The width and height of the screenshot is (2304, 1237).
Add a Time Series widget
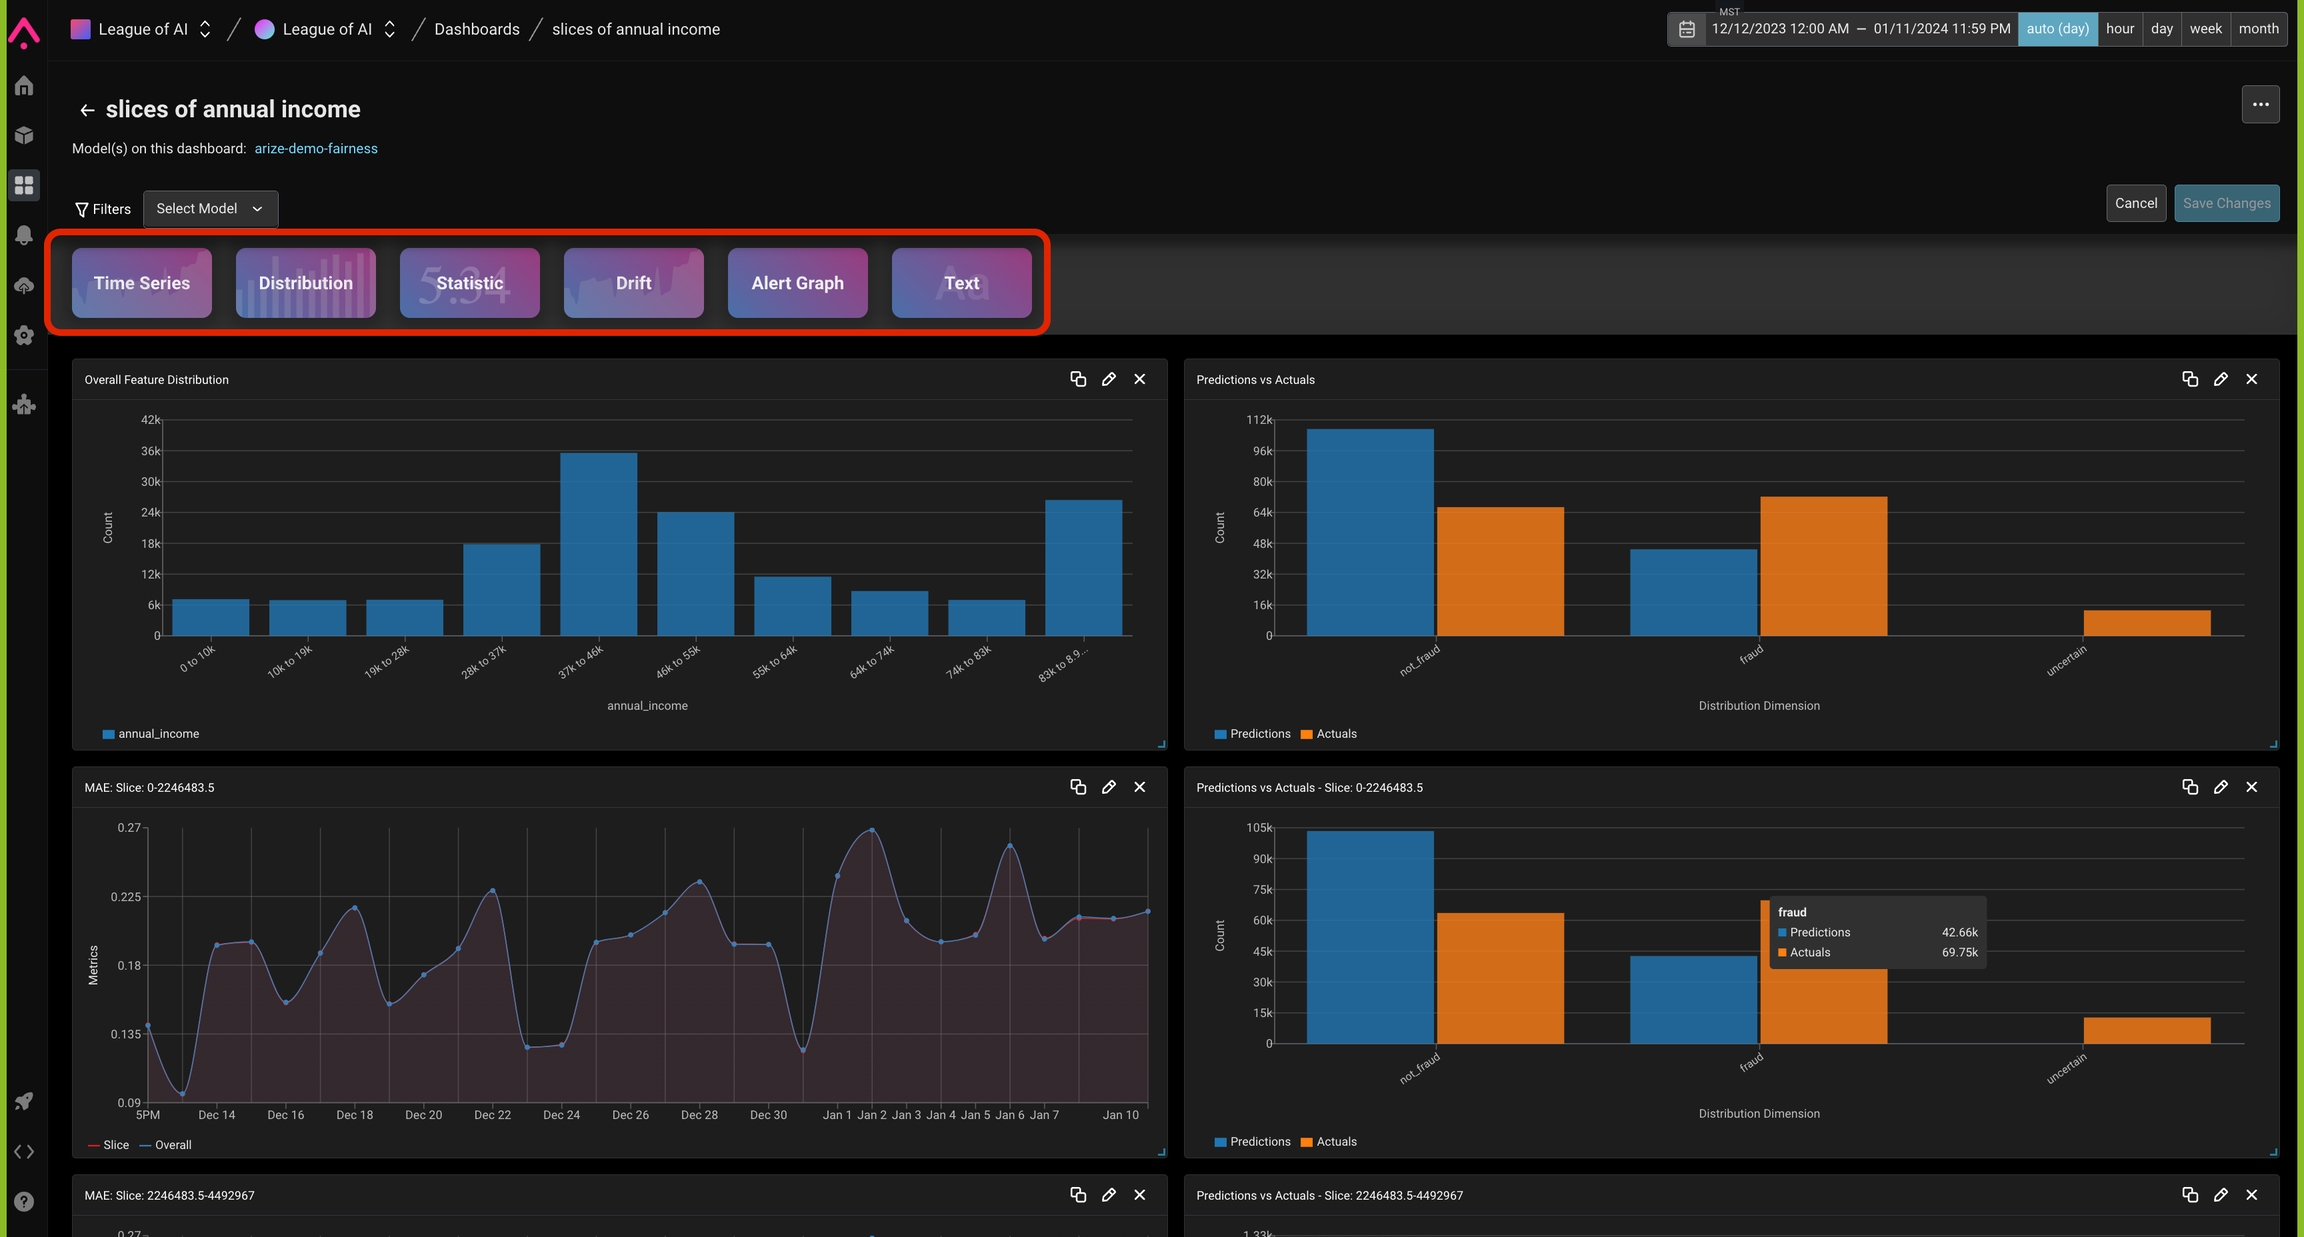pos(142,283)
